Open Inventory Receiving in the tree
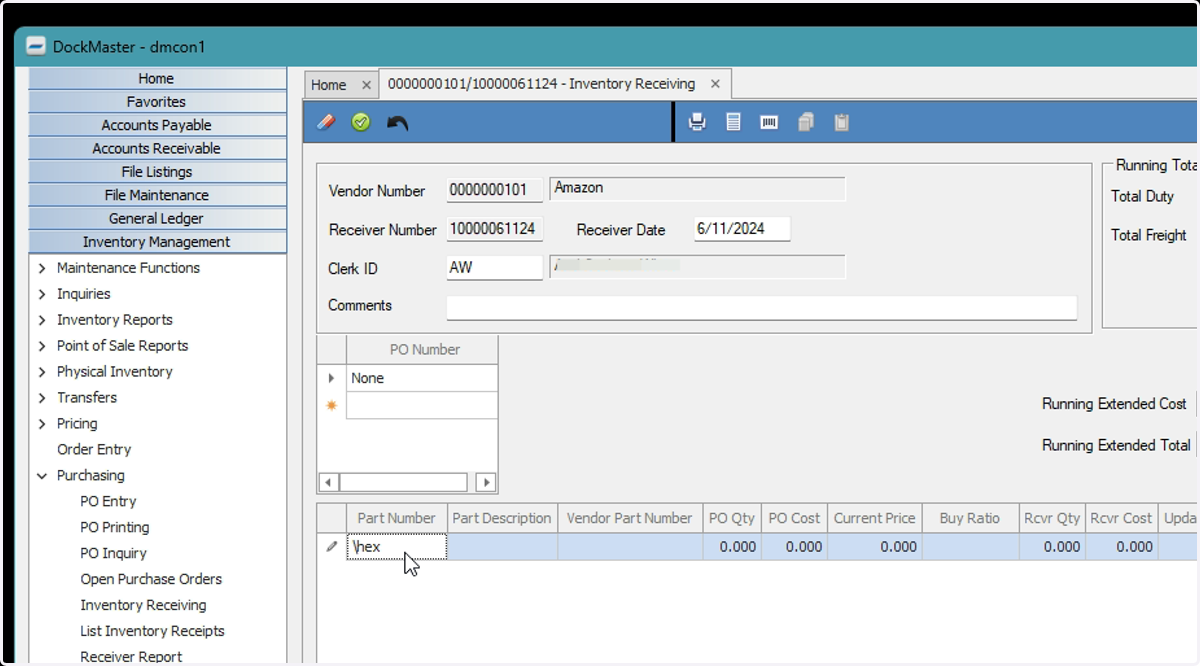Image resolution: width=1200 pixels, height=666 pixels. [x=143, y=606]
